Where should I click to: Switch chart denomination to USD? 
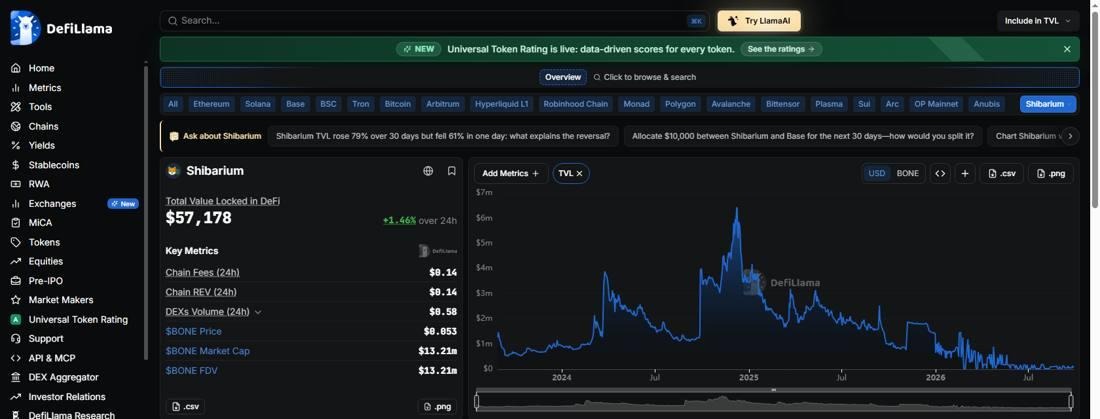click(x=877, y=173)
